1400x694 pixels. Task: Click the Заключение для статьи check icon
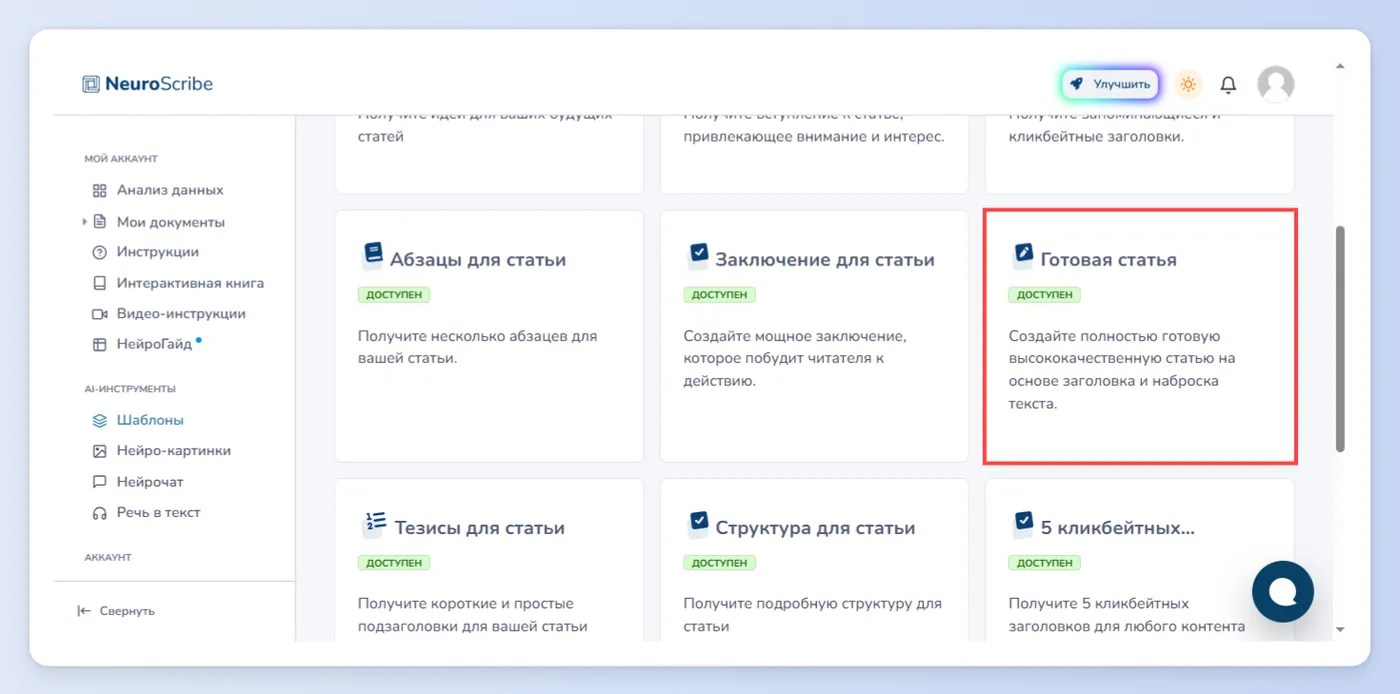(x=698, y=255)
